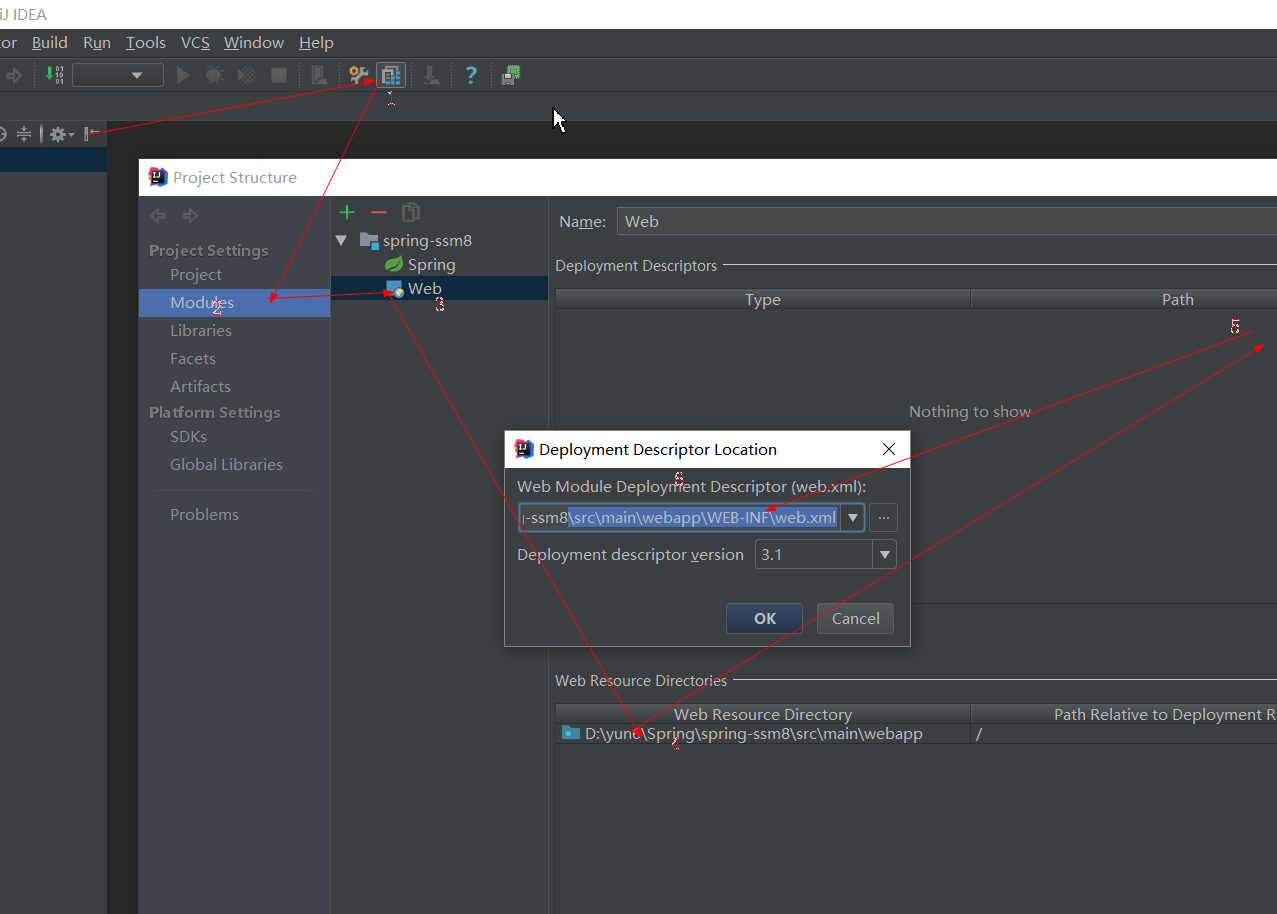Click the collapse all icon in Project panel
This screenshot has width=1277, height=914.
click(24, 134)
